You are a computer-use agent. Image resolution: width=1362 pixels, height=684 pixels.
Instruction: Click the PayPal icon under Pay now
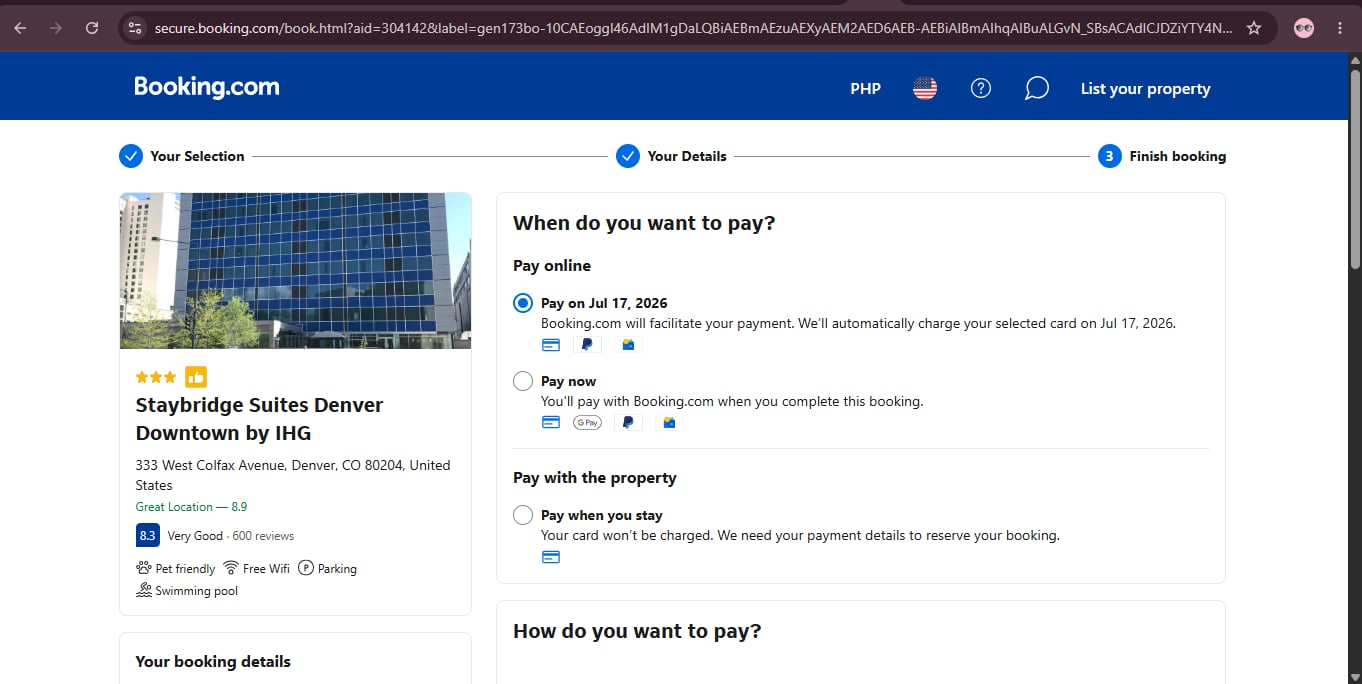(x=628, y=423)
